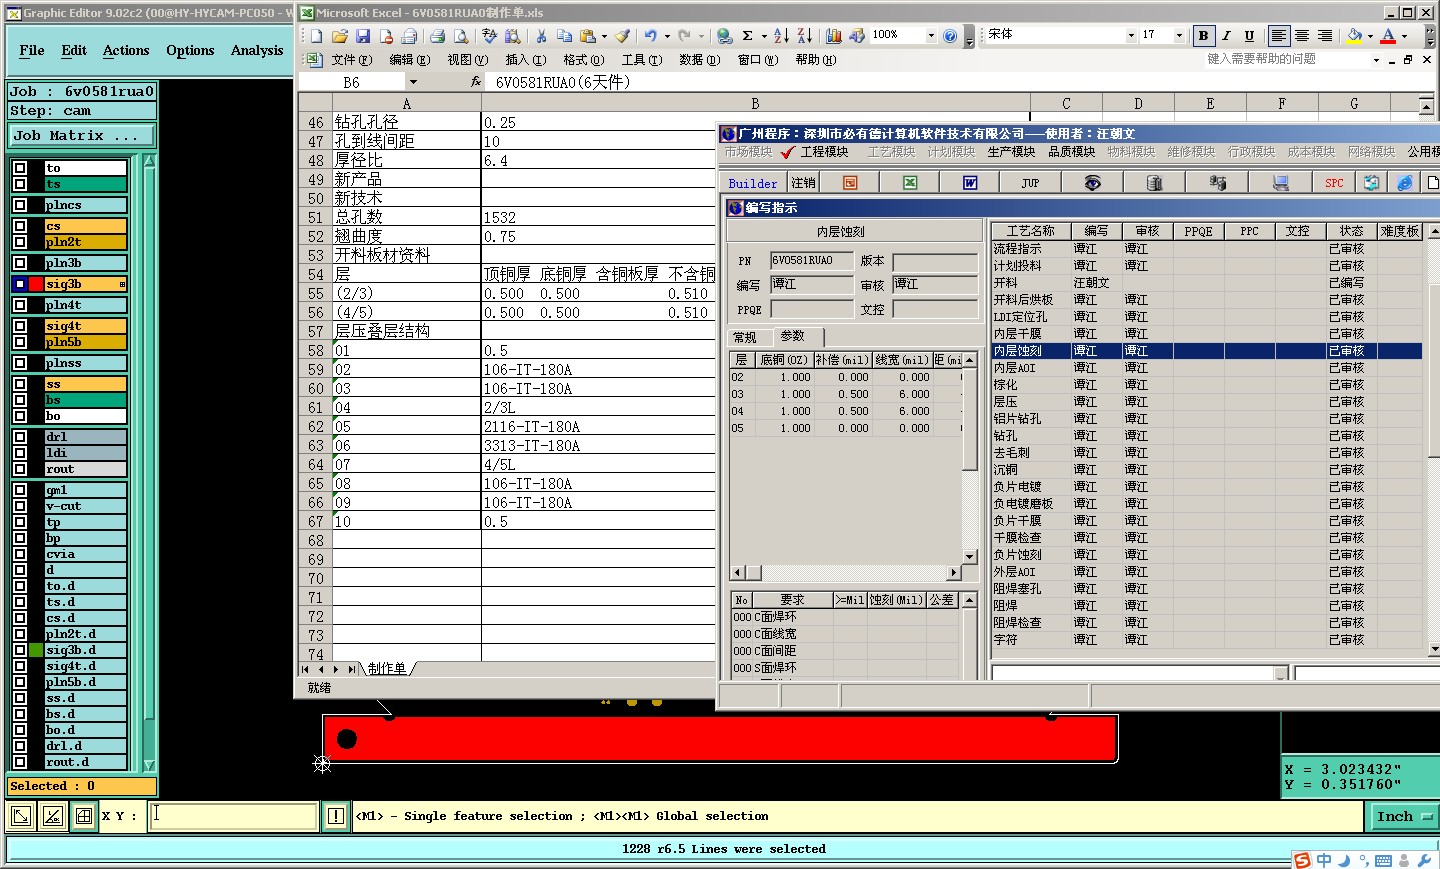Open the font color dropdown arrow
This screenshot has width=1440, height=869.
point(1404,36)
